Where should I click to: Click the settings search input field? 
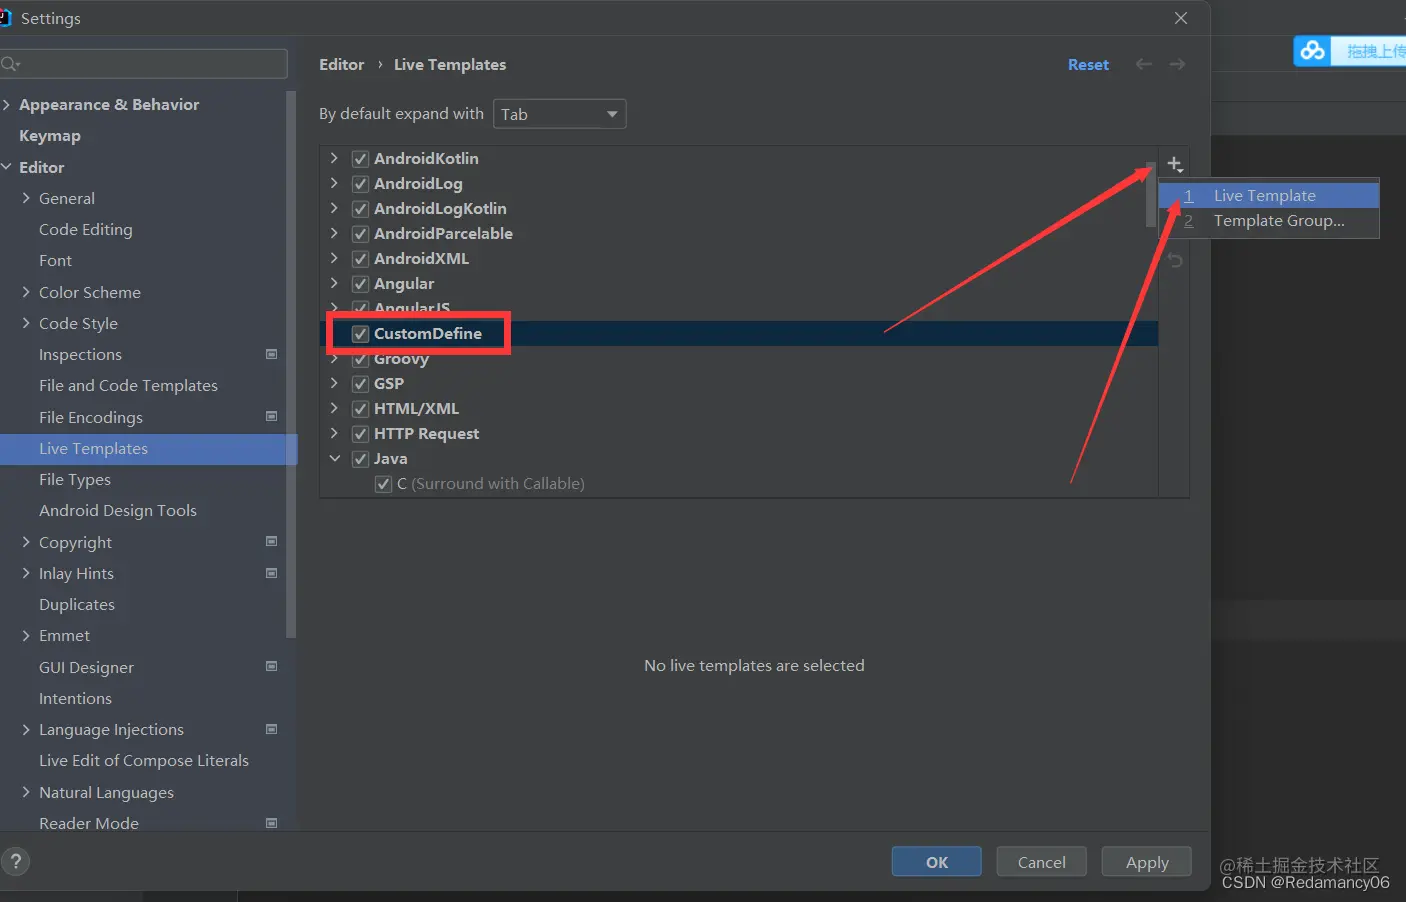(x=144, y=64)
